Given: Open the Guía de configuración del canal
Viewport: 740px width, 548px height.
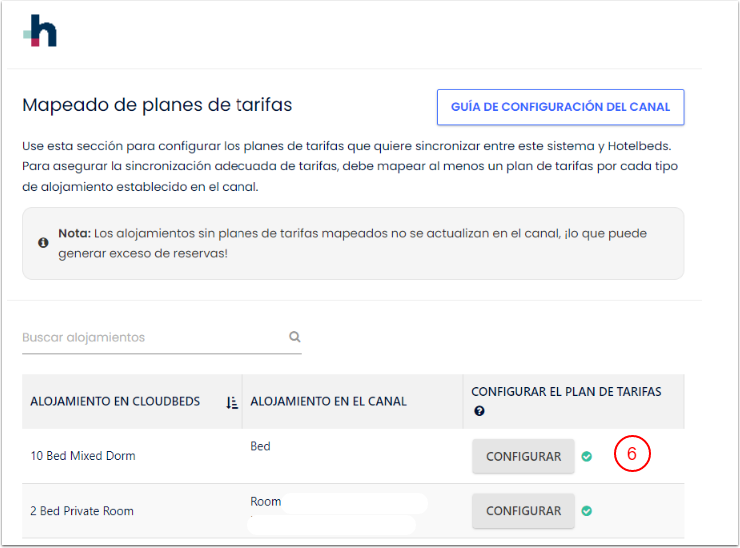Looking at the screenshot, I should [x=560, y=107].
